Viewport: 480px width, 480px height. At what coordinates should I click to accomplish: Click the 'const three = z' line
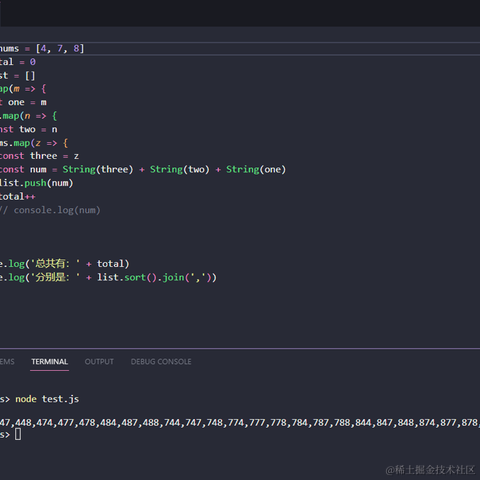tap(39, 156)
